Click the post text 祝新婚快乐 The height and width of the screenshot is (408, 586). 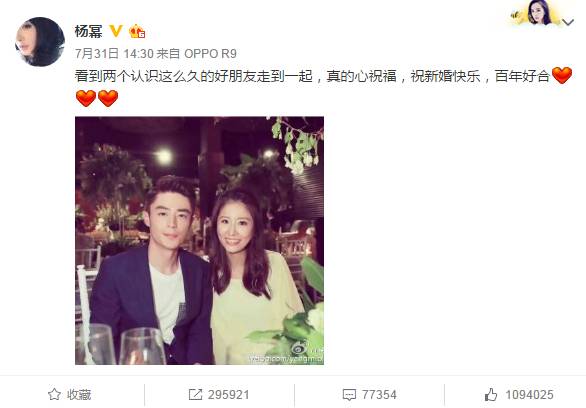tap(445, 76)
